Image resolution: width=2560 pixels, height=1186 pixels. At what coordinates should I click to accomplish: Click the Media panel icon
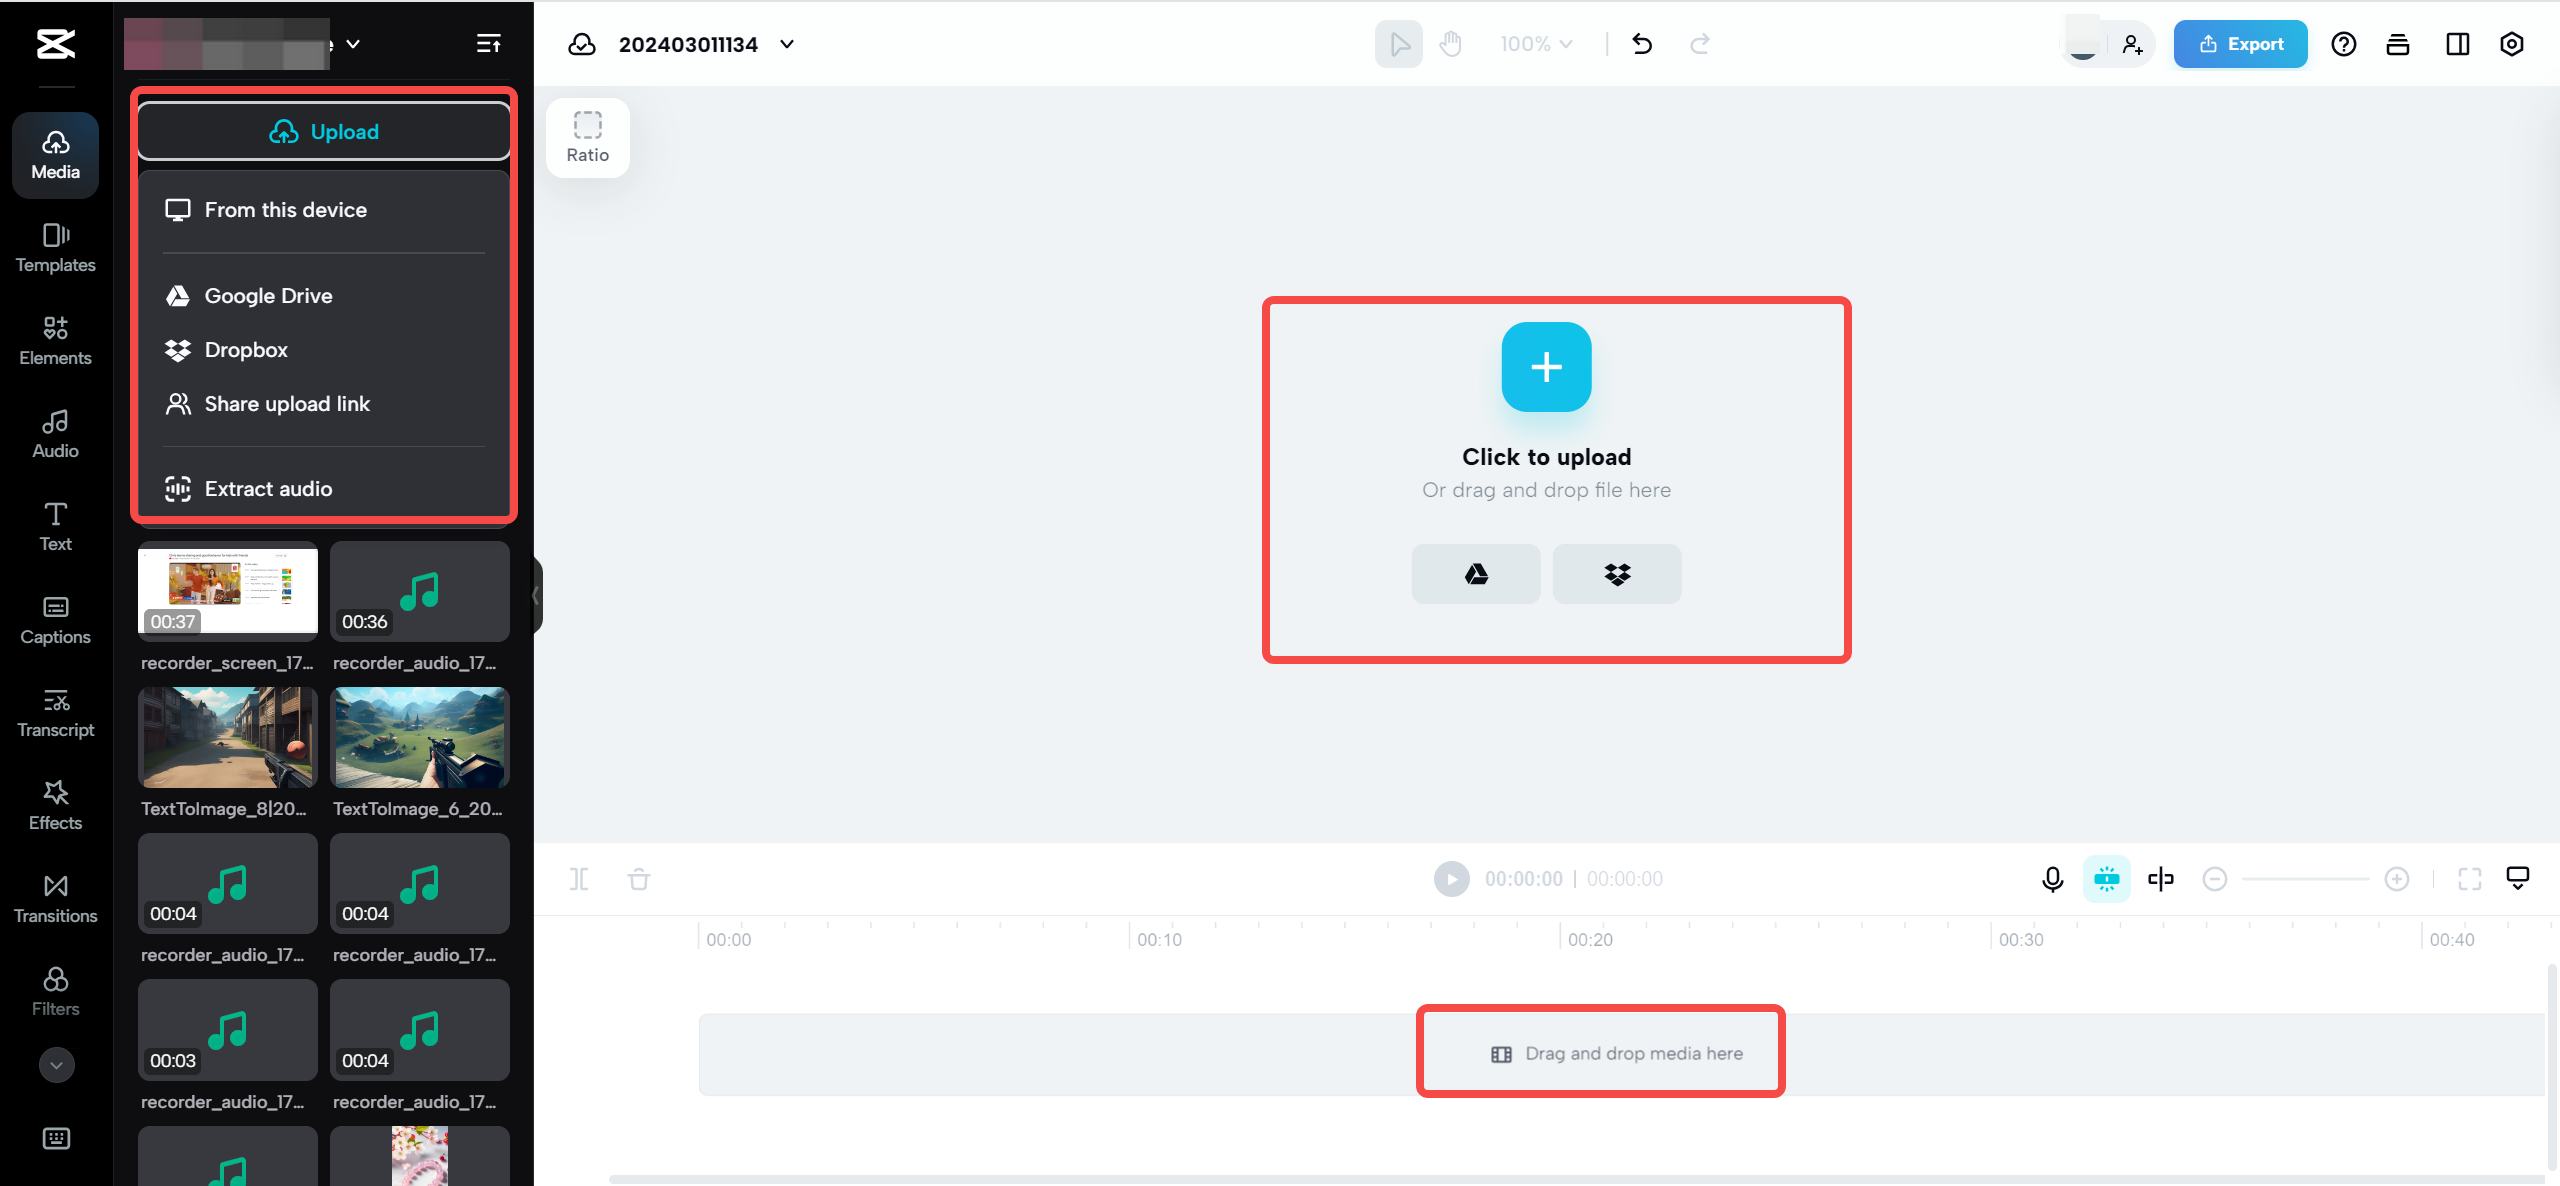pyautogui.click(x=56, y=154)
